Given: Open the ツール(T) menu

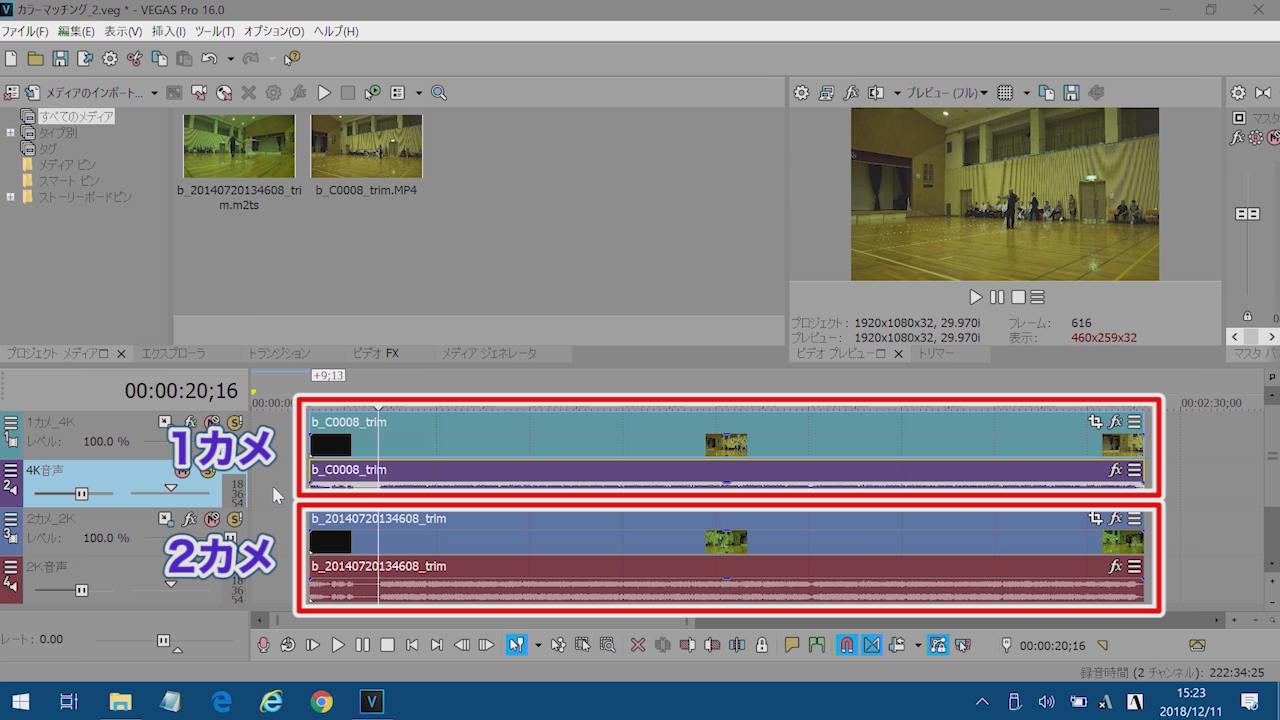Looking at the screenshot, I should 214,31.
